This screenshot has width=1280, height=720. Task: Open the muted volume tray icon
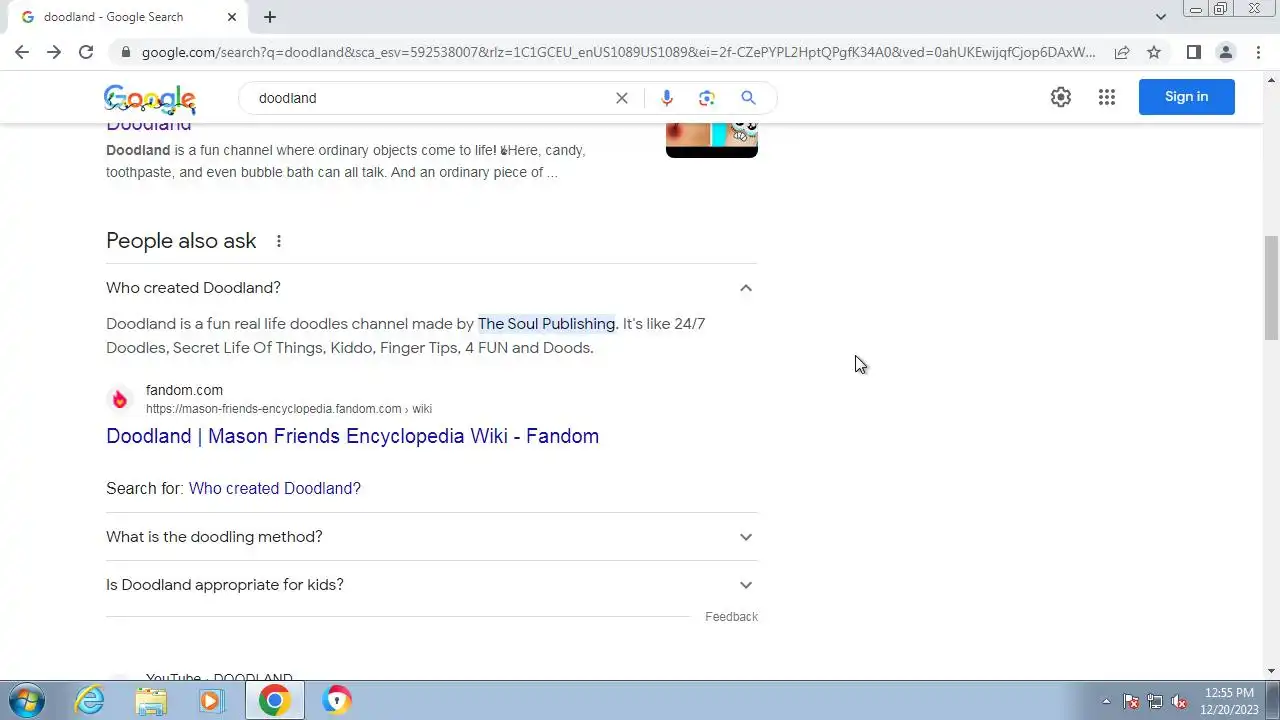(x=1180, y=701)
